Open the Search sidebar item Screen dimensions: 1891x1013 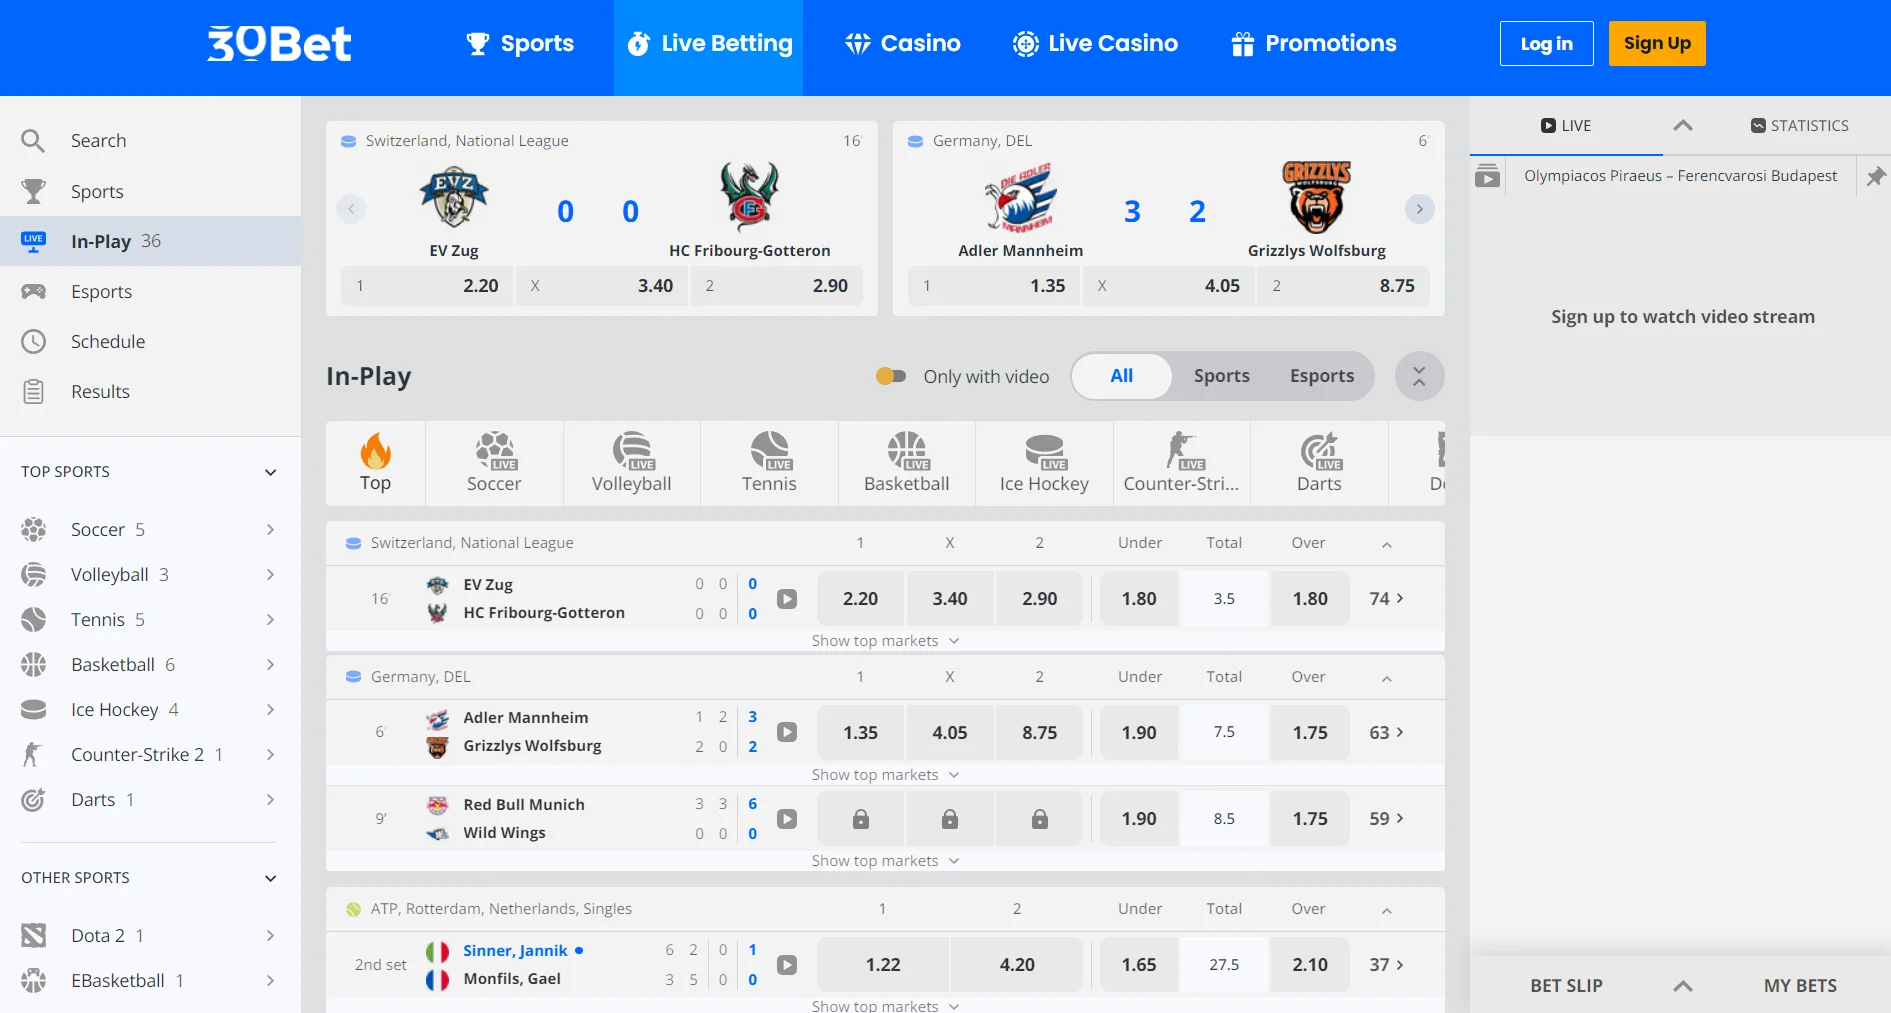[x=150, y=141]
